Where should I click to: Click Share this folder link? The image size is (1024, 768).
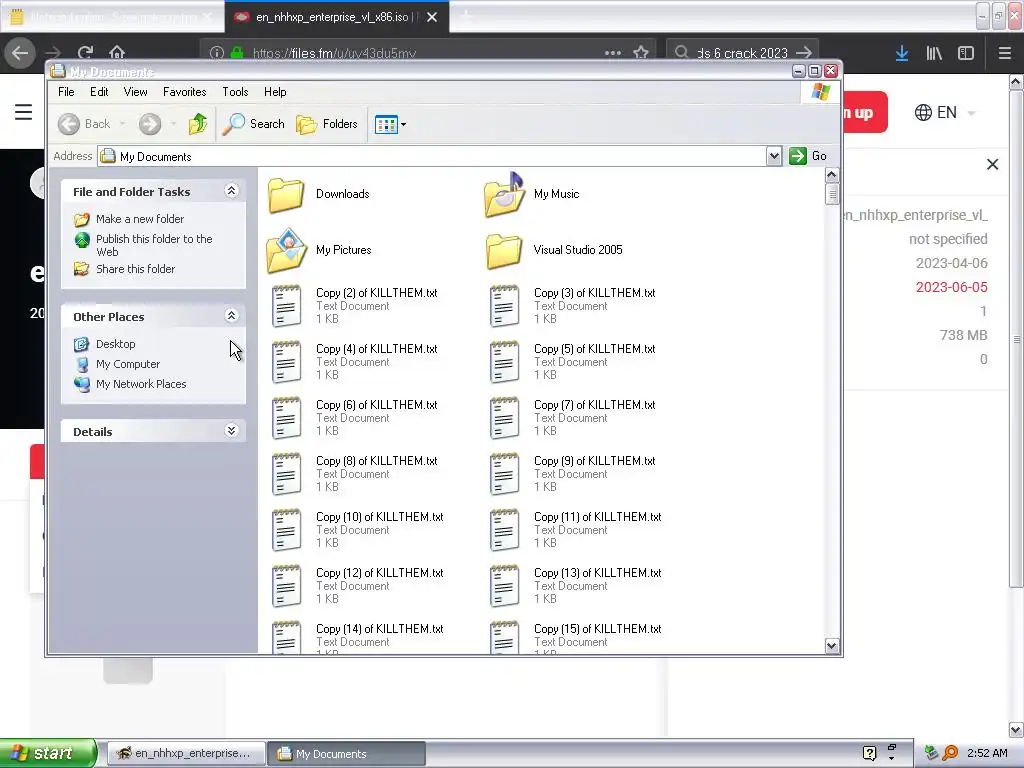point(135,269)
